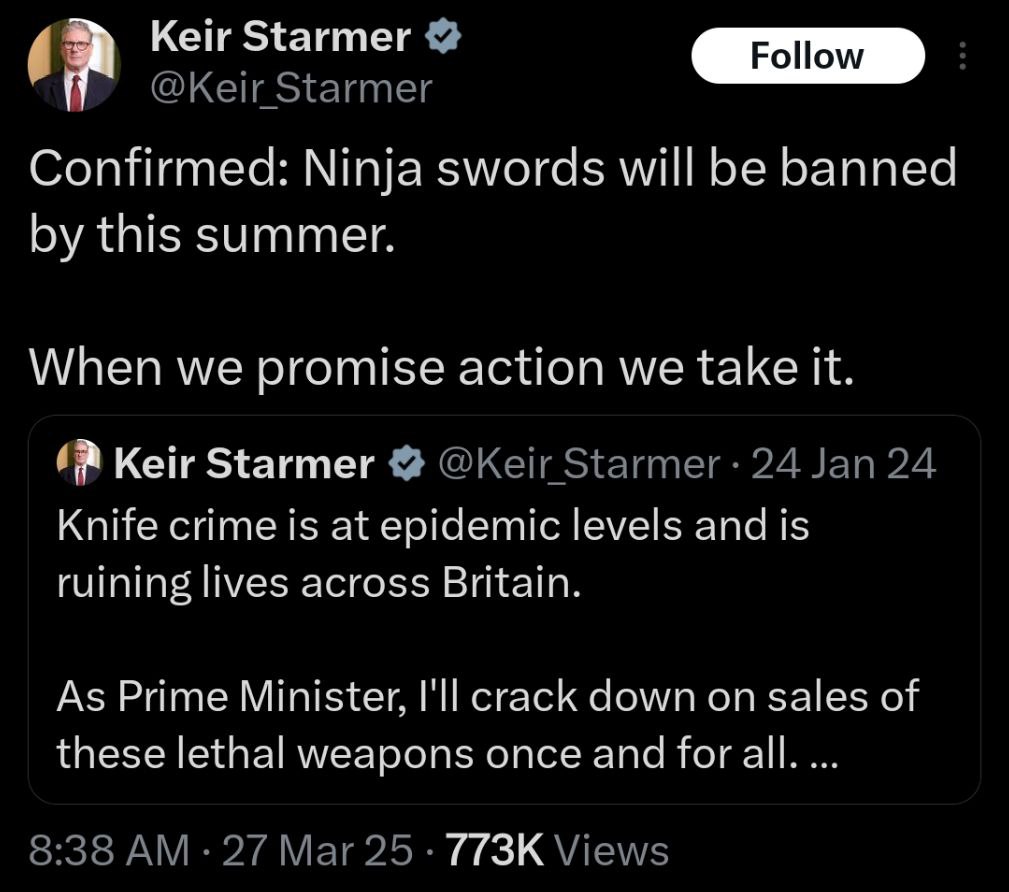Viewport: 1009px width, 892px height.
Task: Click the small avatar in quoted tweet
Action: (79, 463)
